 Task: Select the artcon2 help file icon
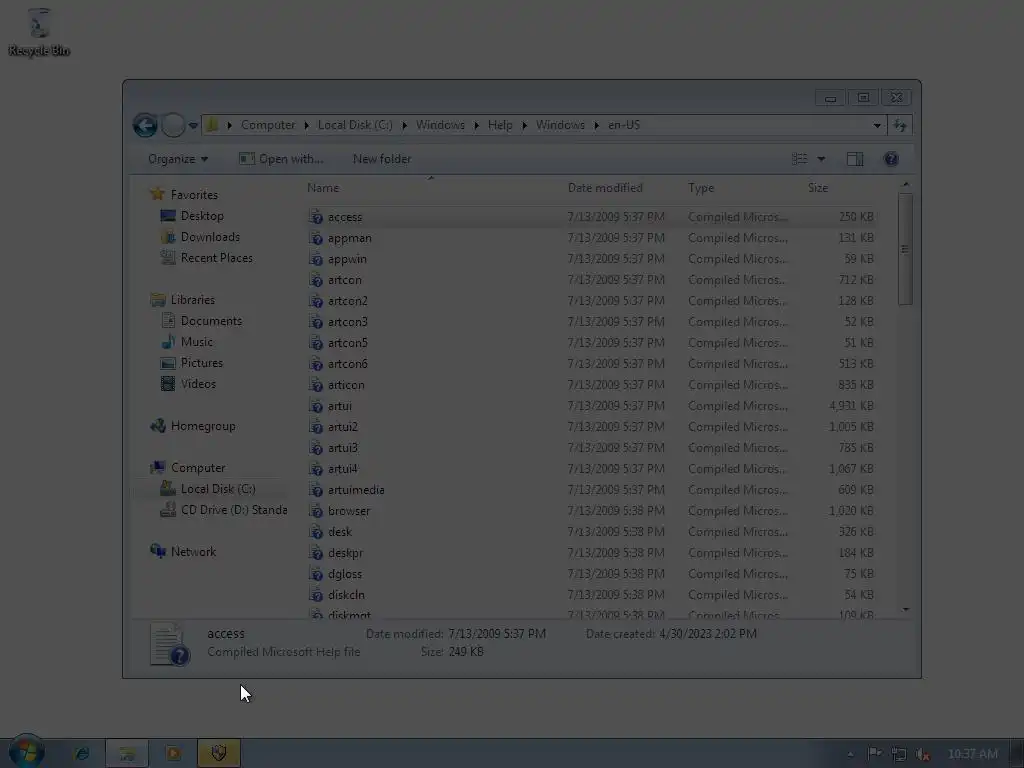pyautogui.click(x=316, y=300)
